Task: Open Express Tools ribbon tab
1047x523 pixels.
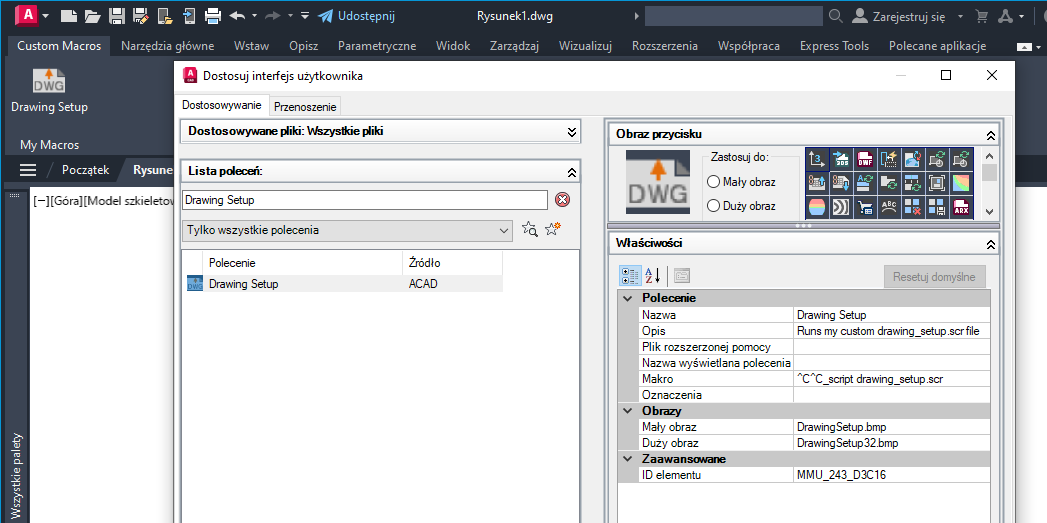Action: 835,46
